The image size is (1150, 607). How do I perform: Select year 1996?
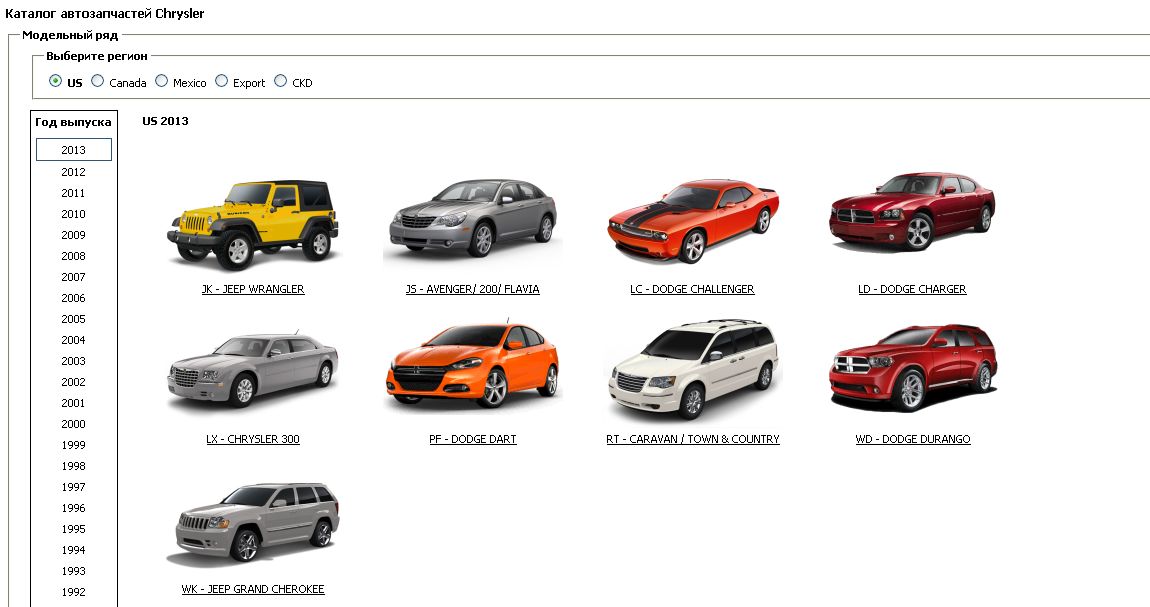pos(73,508)
